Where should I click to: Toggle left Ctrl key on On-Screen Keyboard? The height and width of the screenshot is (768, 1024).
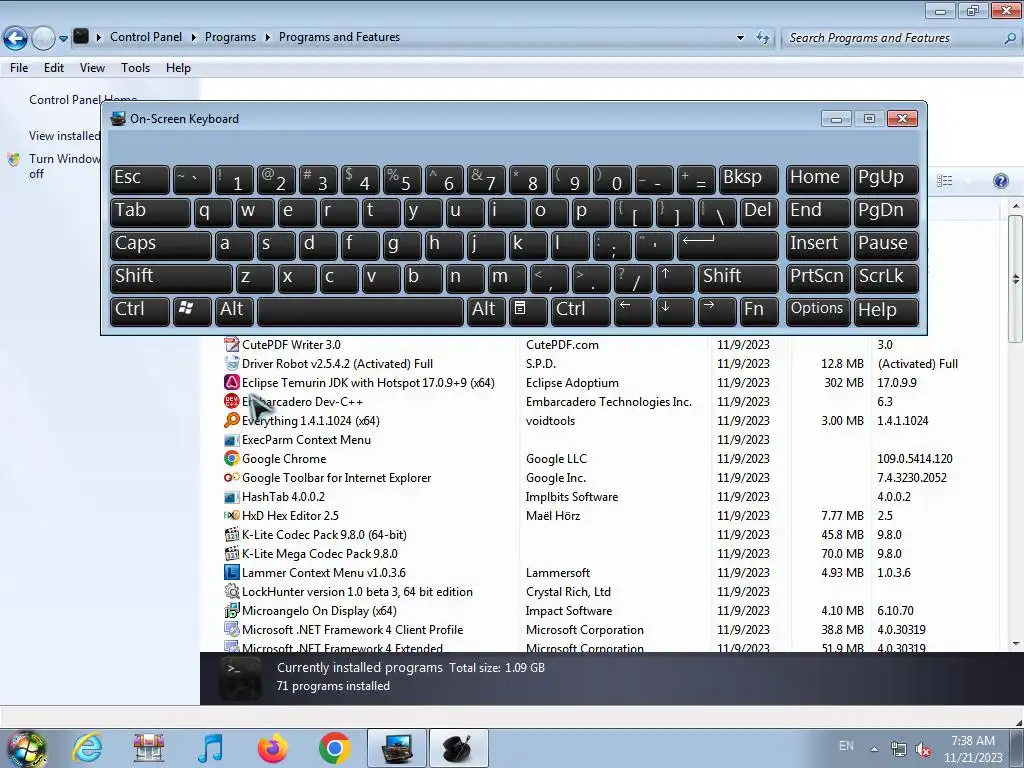[140, 310]
